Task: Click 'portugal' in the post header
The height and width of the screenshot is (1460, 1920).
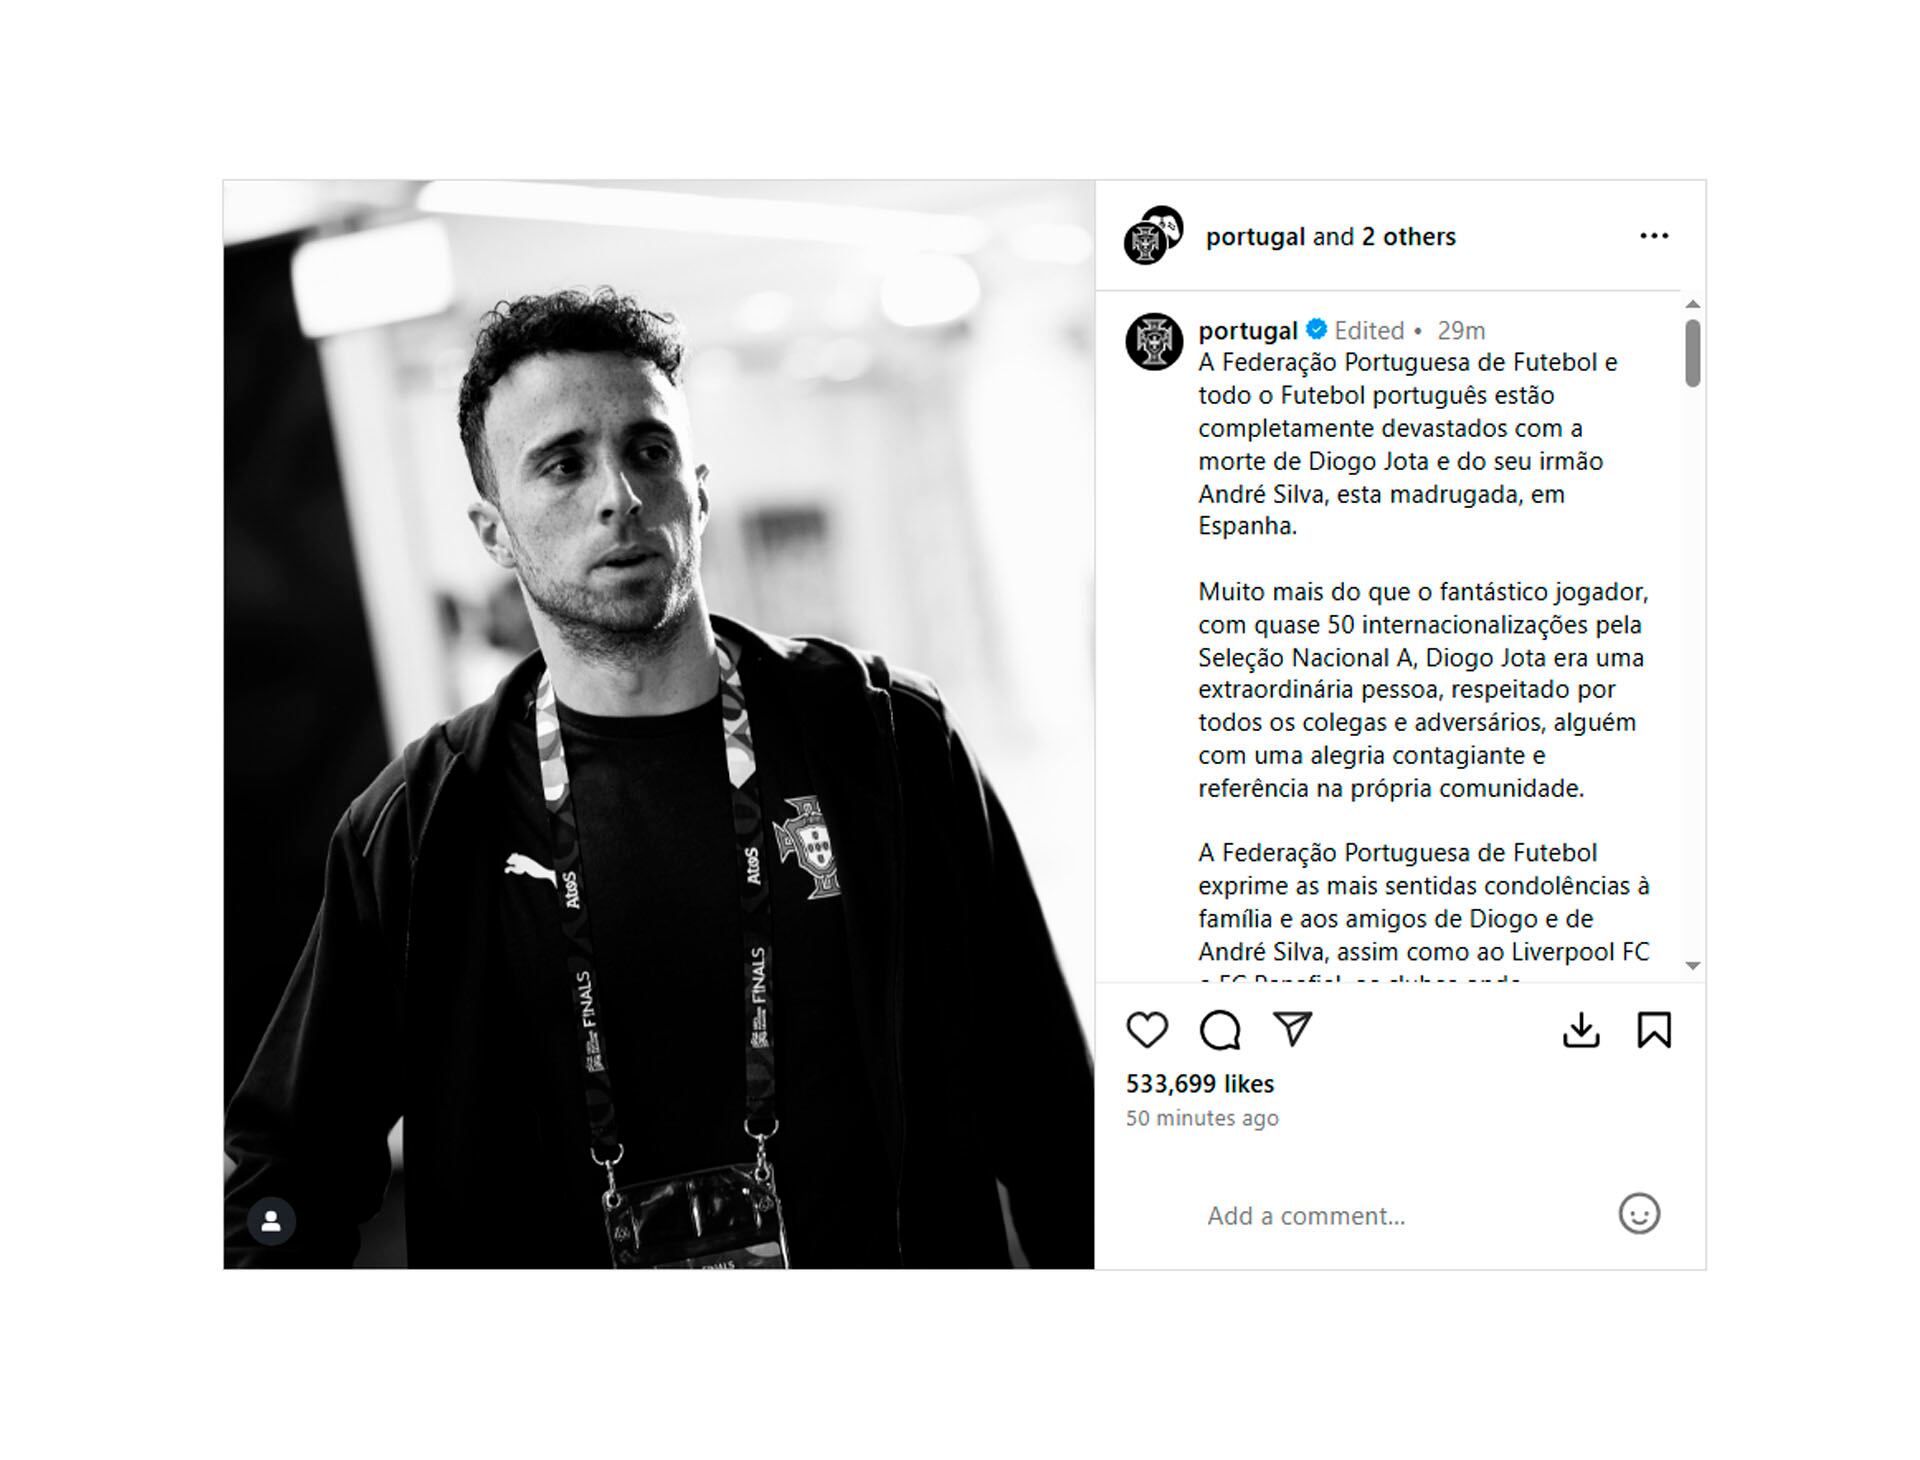Action: (1255, 237)
